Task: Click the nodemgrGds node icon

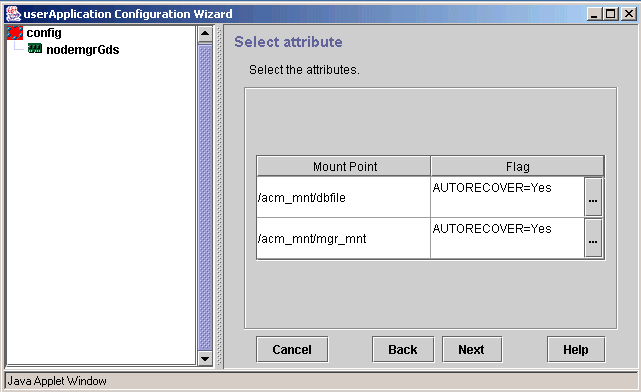Action: tap(35, 49)
